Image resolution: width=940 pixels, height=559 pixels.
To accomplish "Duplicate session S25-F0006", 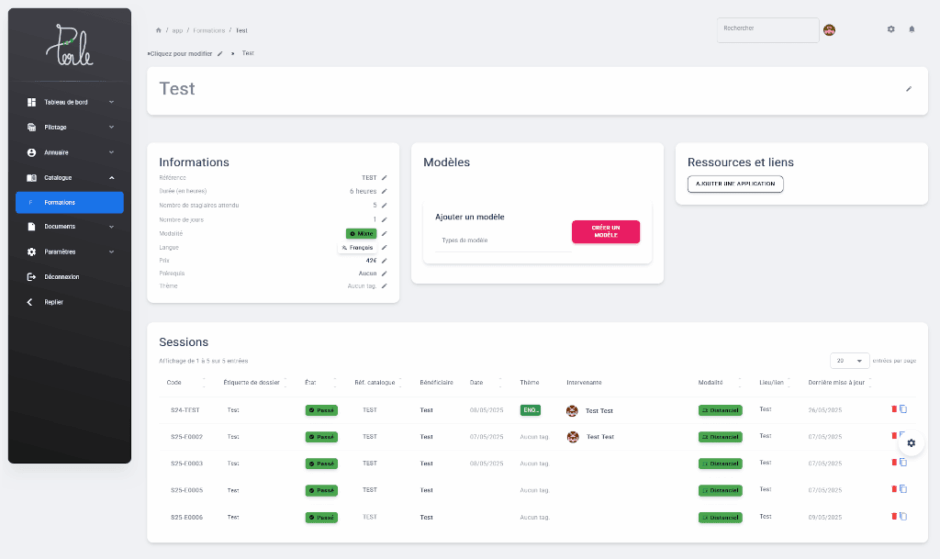I will tap(903, 516).
